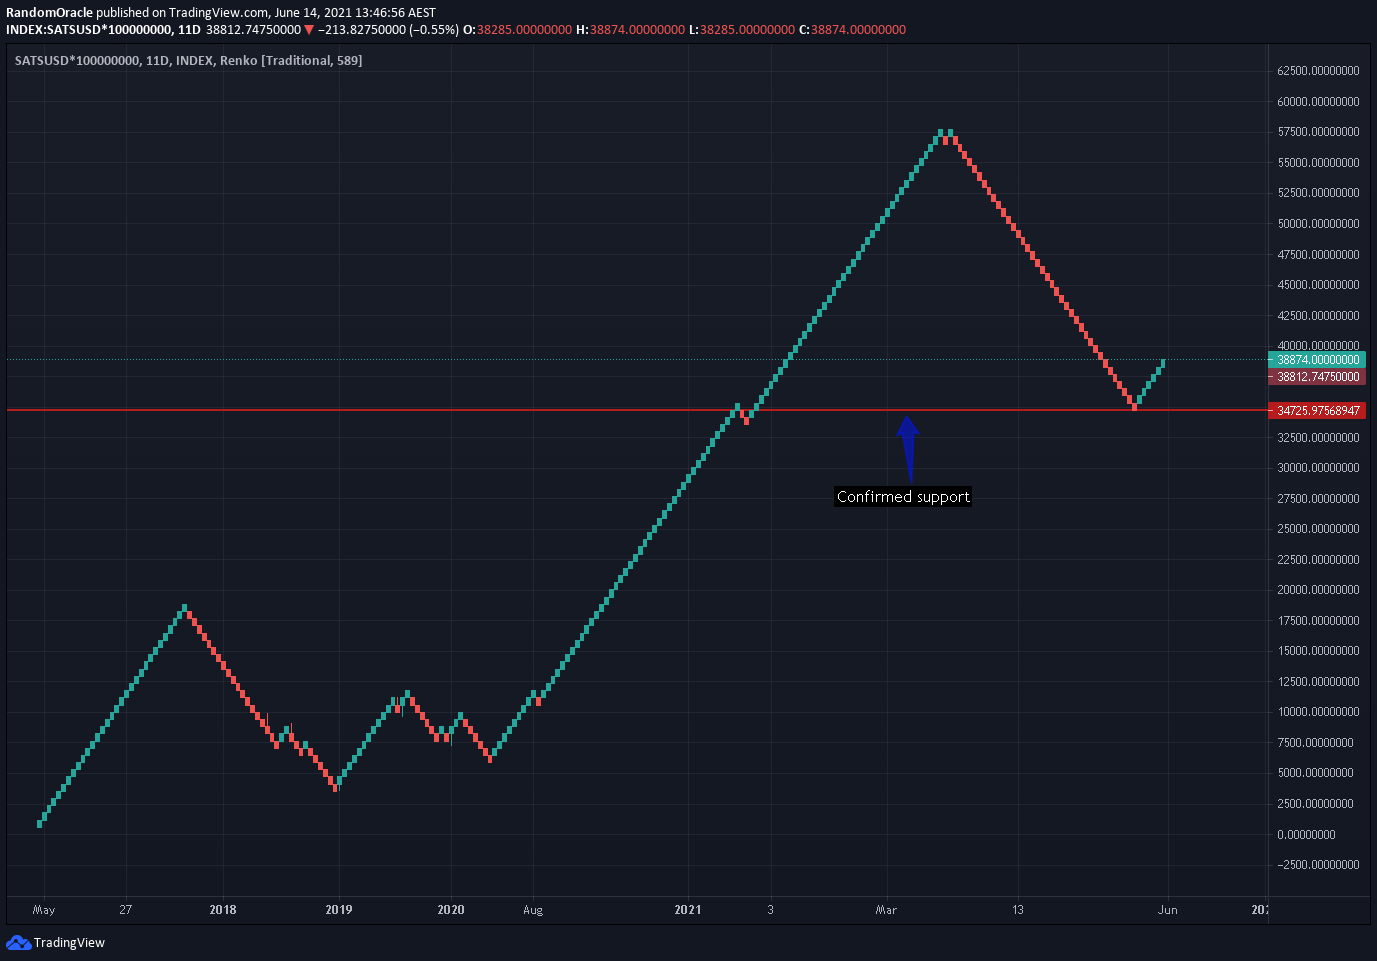
Task: Click the 50000.00000000 price axis label
Action: point(1318,224)
